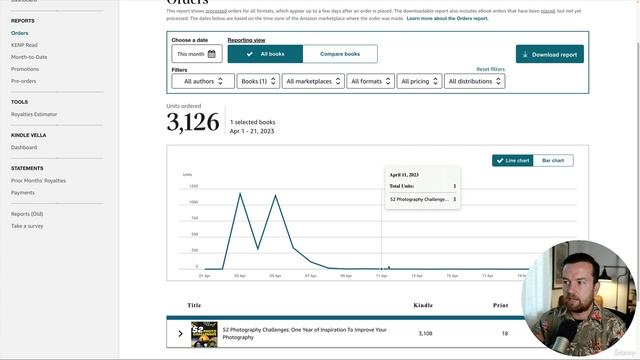Click the 3,126 units ordered total
Viewport: 640px width, 360px height.
[193, 122]
